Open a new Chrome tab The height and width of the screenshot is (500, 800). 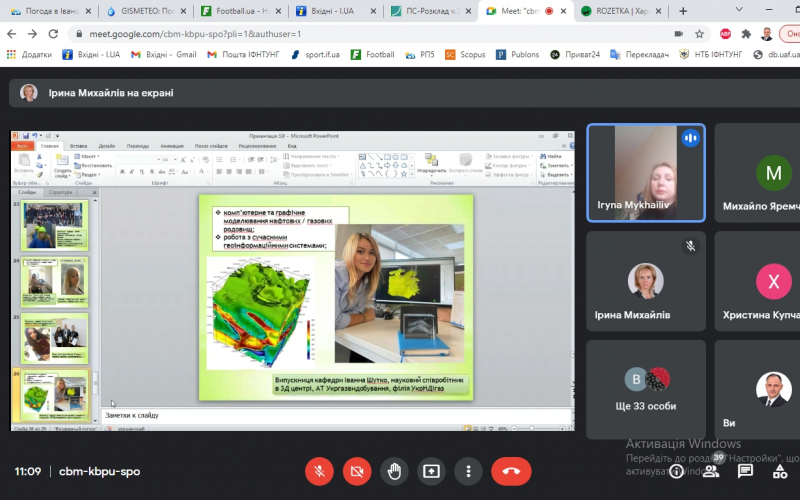pyautogui.click(x=683, y=11)
